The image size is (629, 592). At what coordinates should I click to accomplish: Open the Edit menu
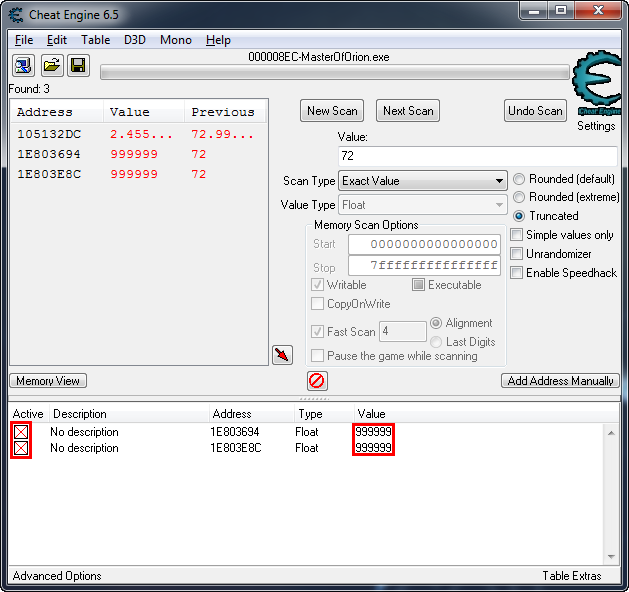57,40
